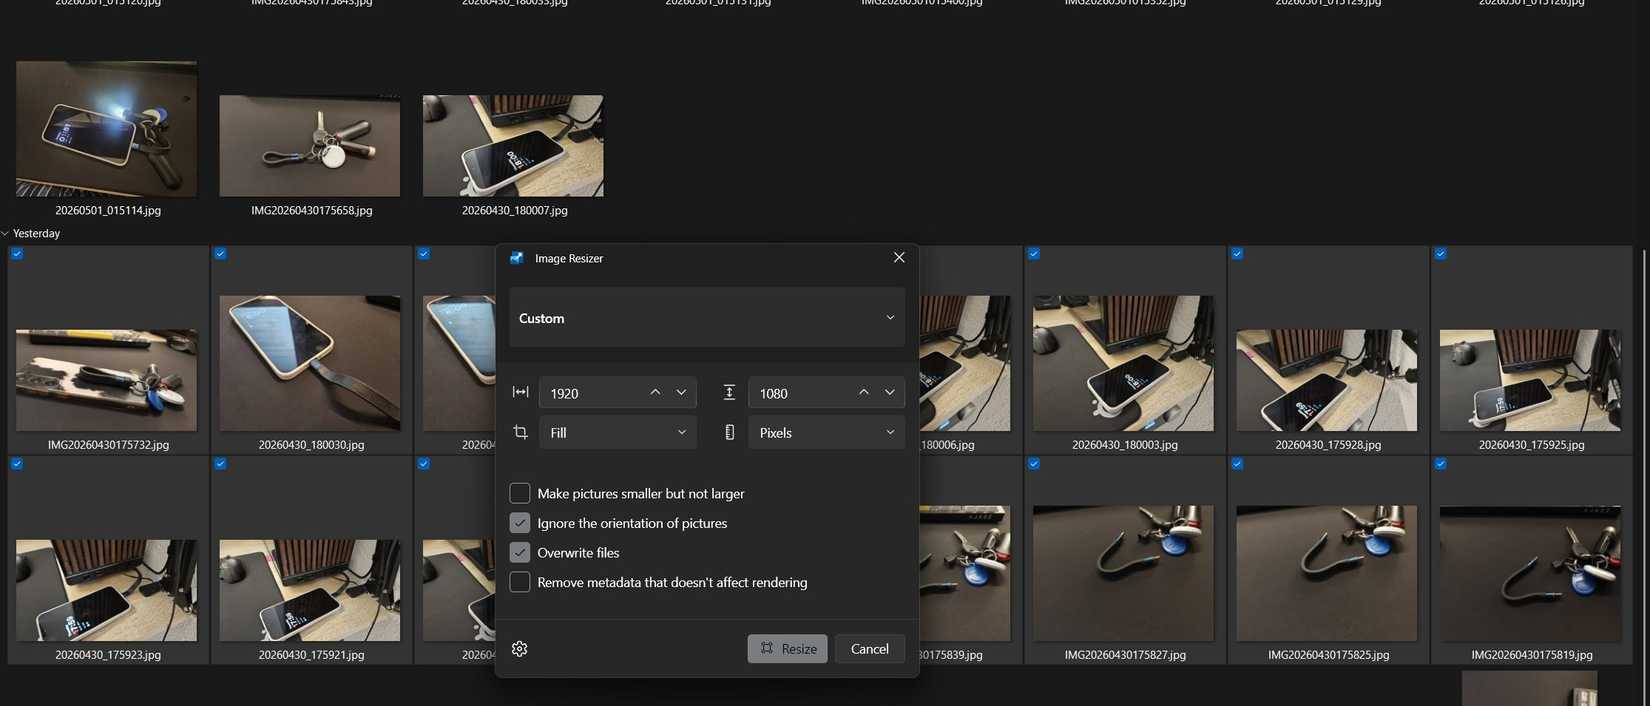Click the Image Resizer title text
The height and width of the screenshot is (706, 1650).
[x=569, y=258]
